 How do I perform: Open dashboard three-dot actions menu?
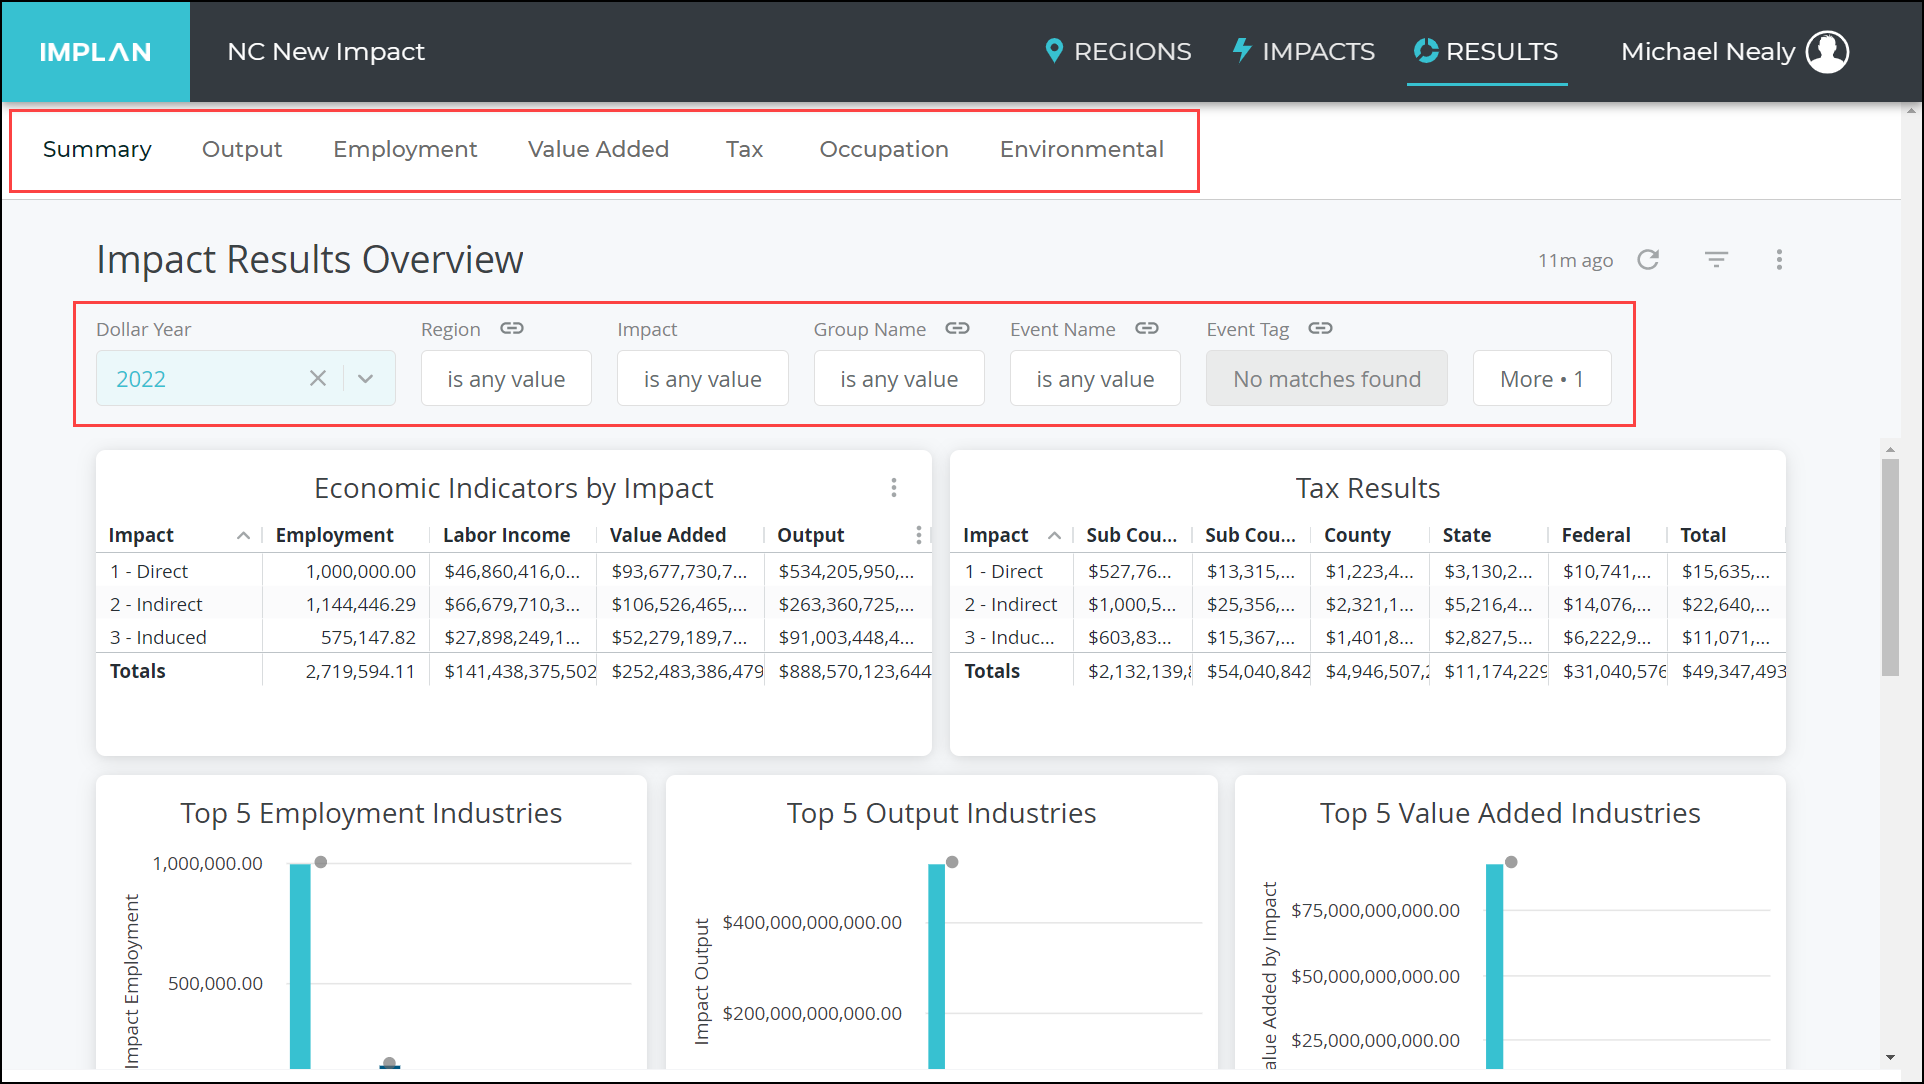pyautogui.click(x=1779, y=260)
